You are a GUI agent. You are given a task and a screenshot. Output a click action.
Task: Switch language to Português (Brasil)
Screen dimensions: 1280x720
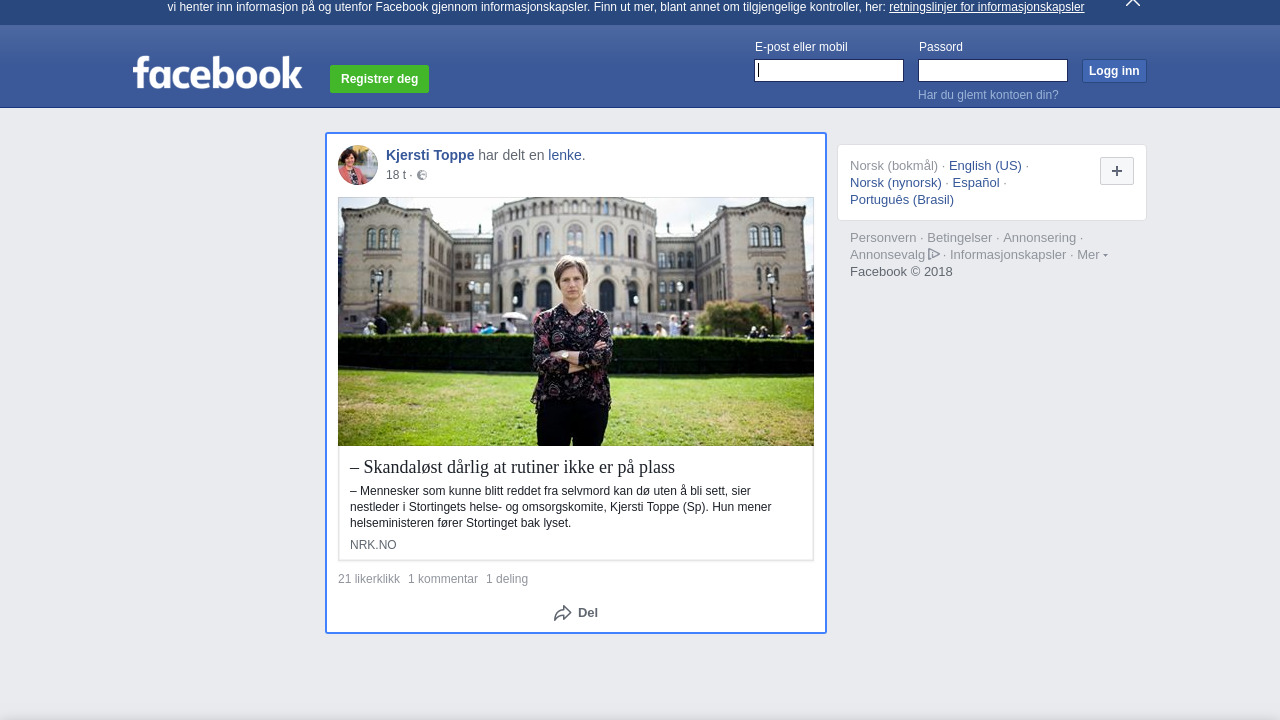pos(902,200)
